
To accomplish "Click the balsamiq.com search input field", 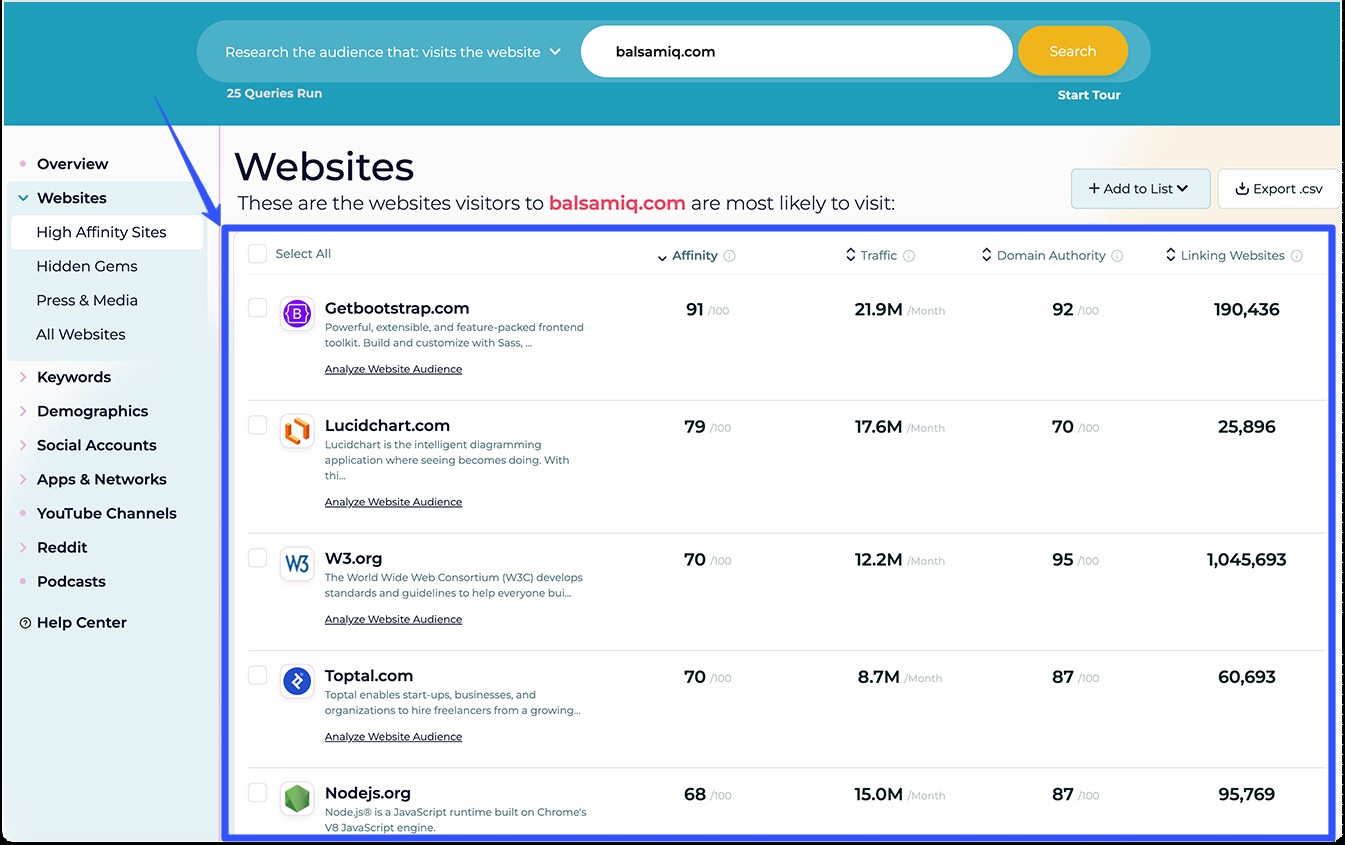I will [x=795, y=50].
